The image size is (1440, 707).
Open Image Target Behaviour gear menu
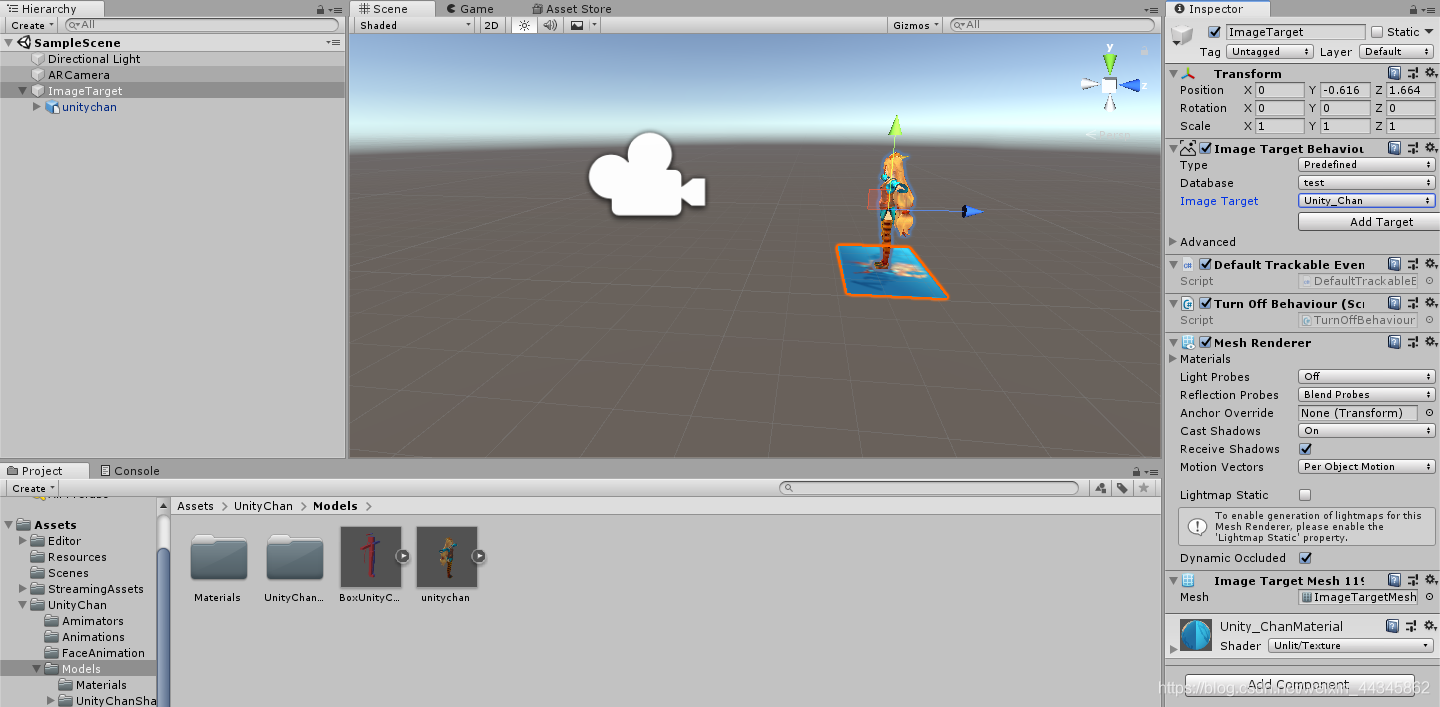point(1430,148)
